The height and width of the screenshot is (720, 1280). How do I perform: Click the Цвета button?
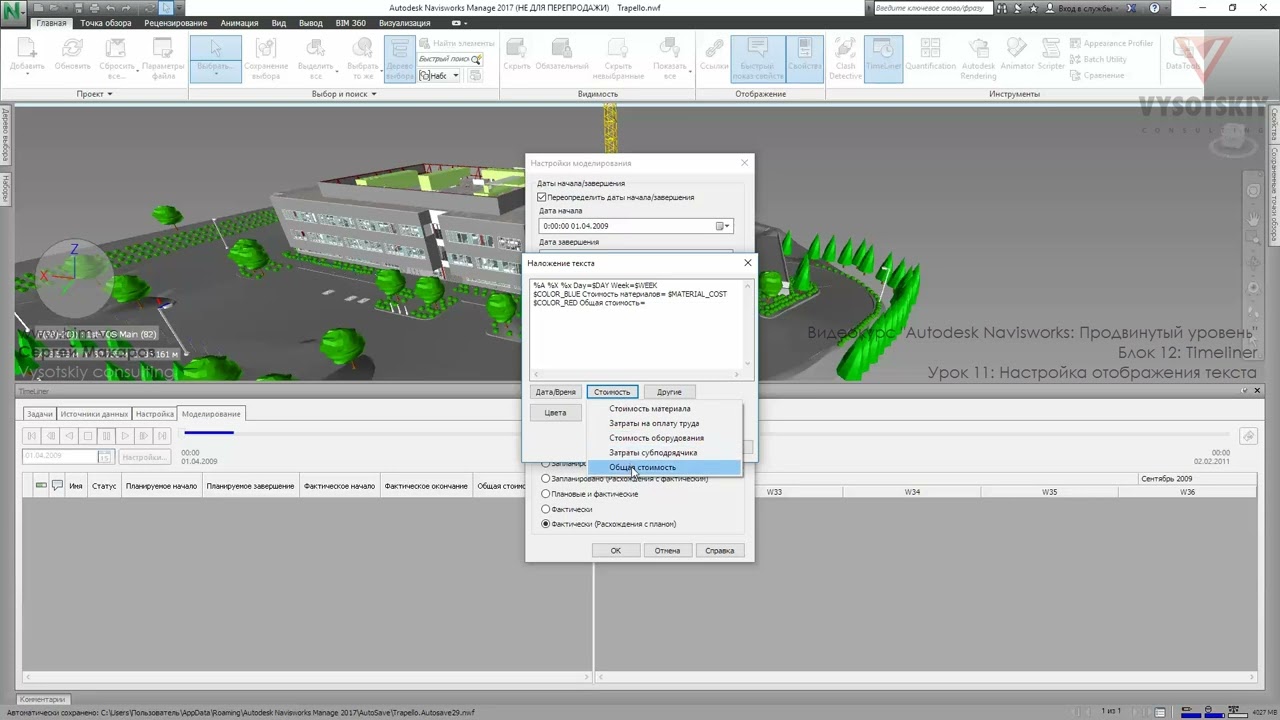pos(556,413)
